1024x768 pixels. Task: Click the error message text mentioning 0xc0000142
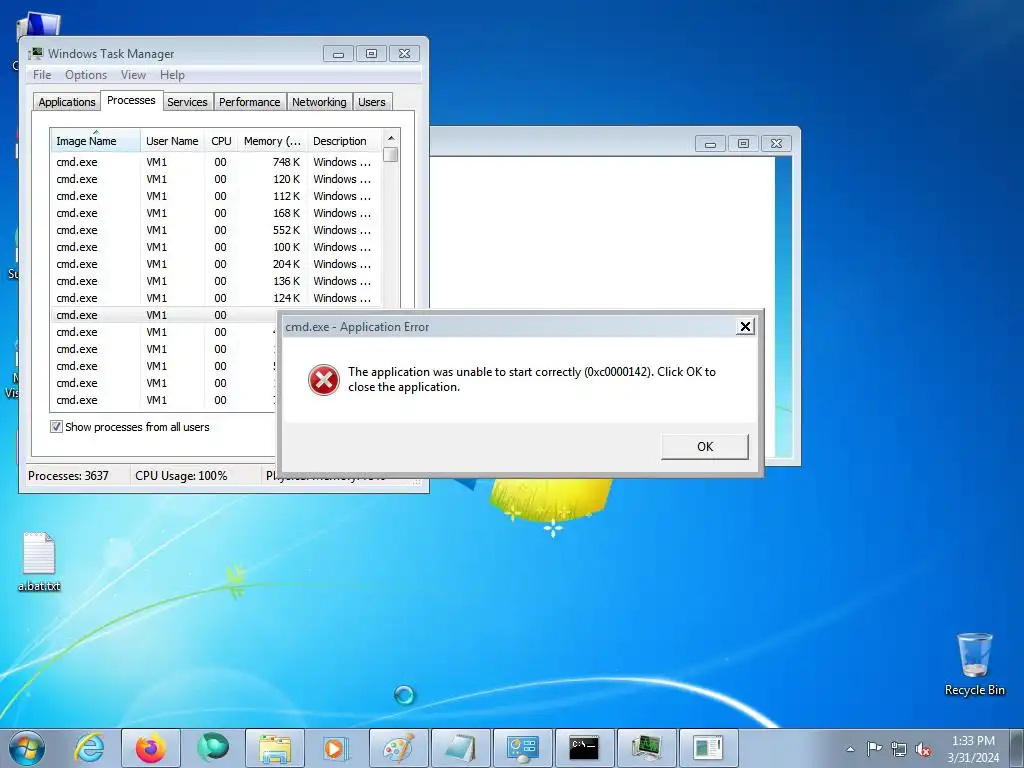[532, 379]
